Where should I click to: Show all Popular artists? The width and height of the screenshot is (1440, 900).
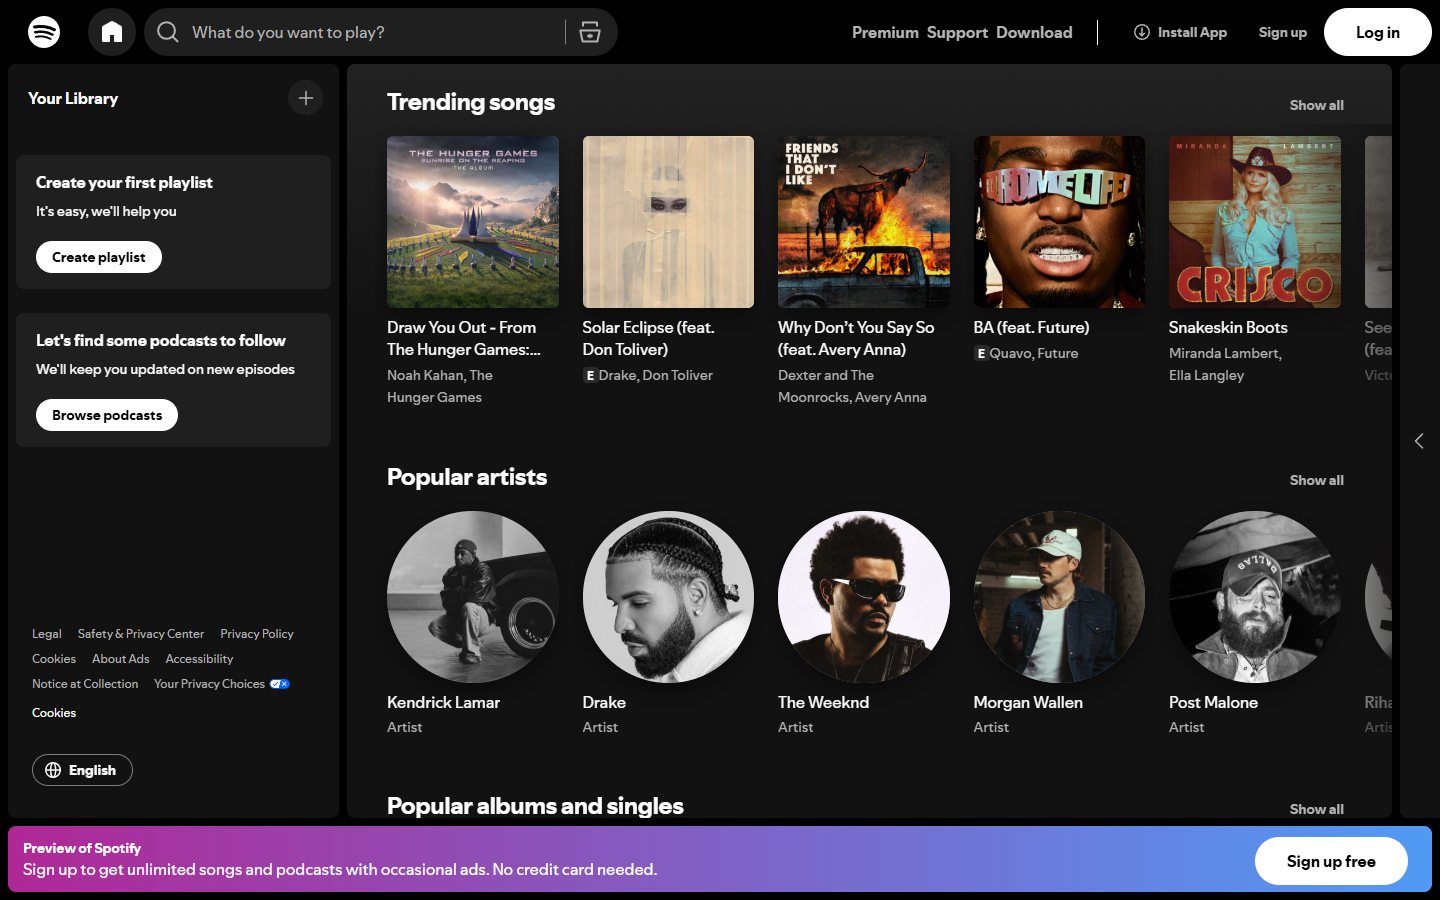1316,480
